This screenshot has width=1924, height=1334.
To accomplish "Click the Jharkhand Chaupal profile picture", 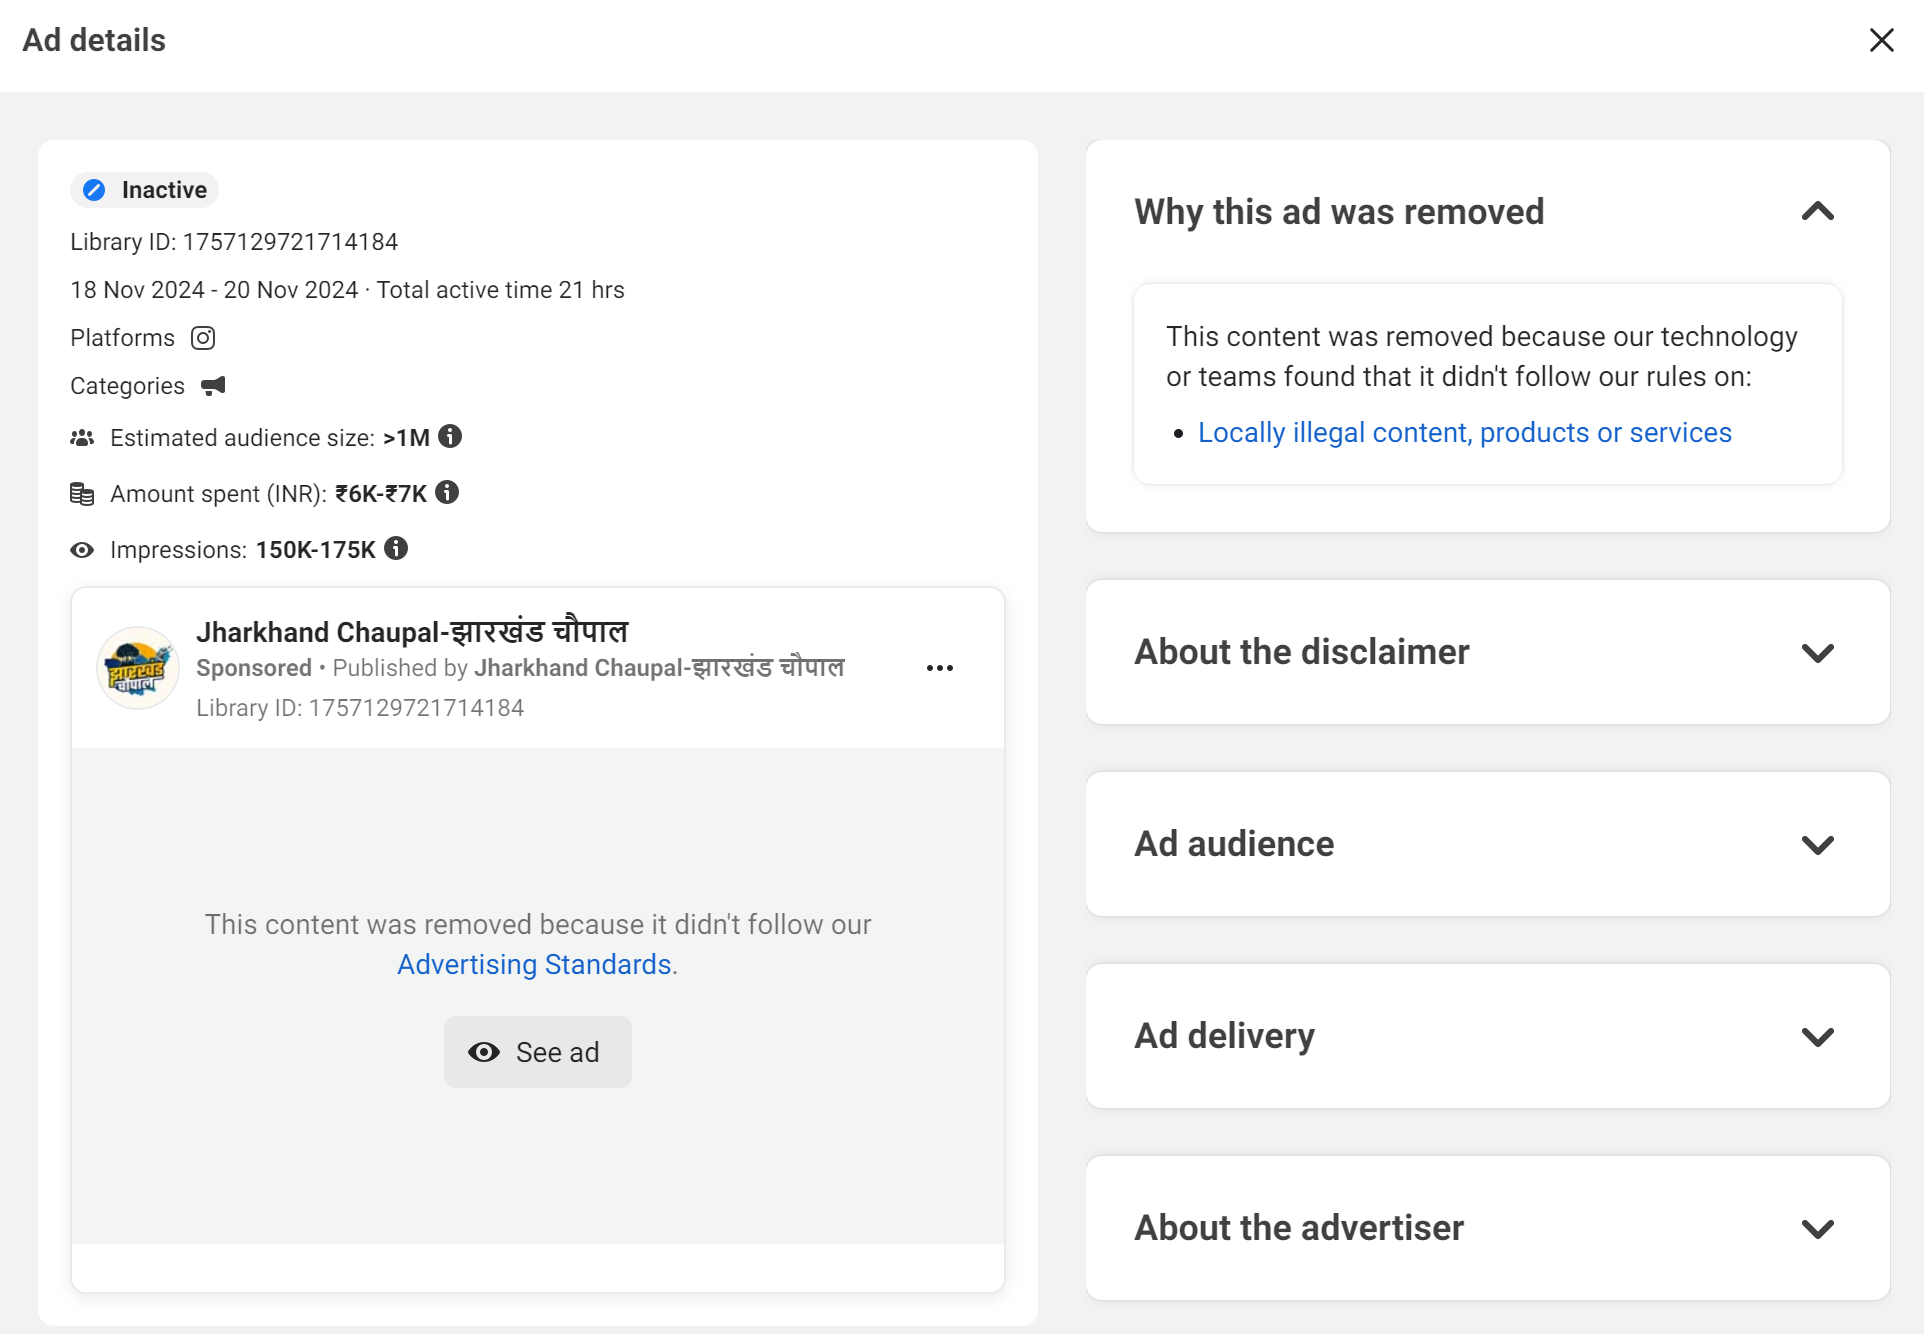I will (138, 668).
